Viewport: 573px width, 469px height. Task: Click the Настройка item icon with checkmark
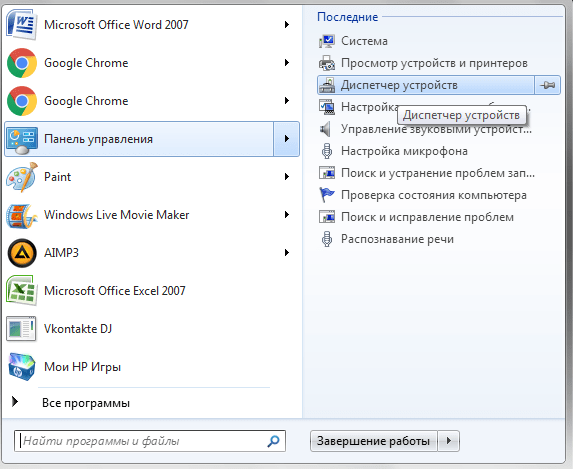(x=327, y=107)
